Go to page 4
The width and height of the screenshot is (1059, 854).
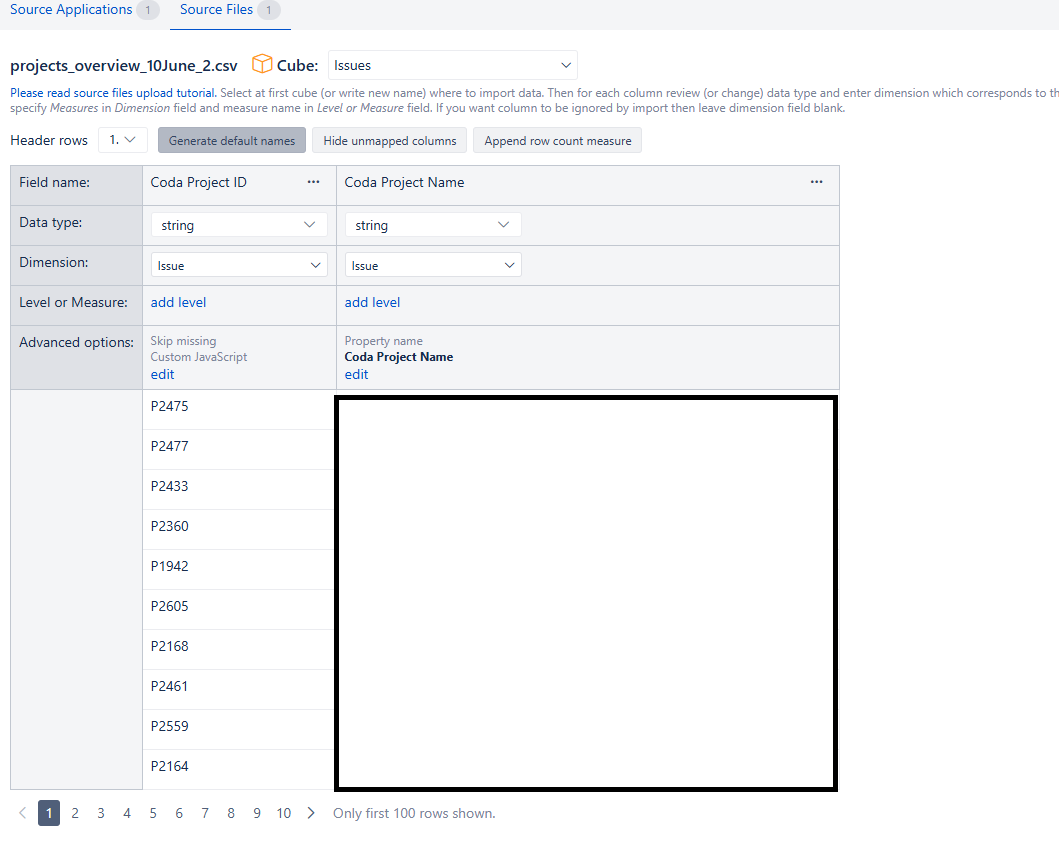[x=127, y=813]
